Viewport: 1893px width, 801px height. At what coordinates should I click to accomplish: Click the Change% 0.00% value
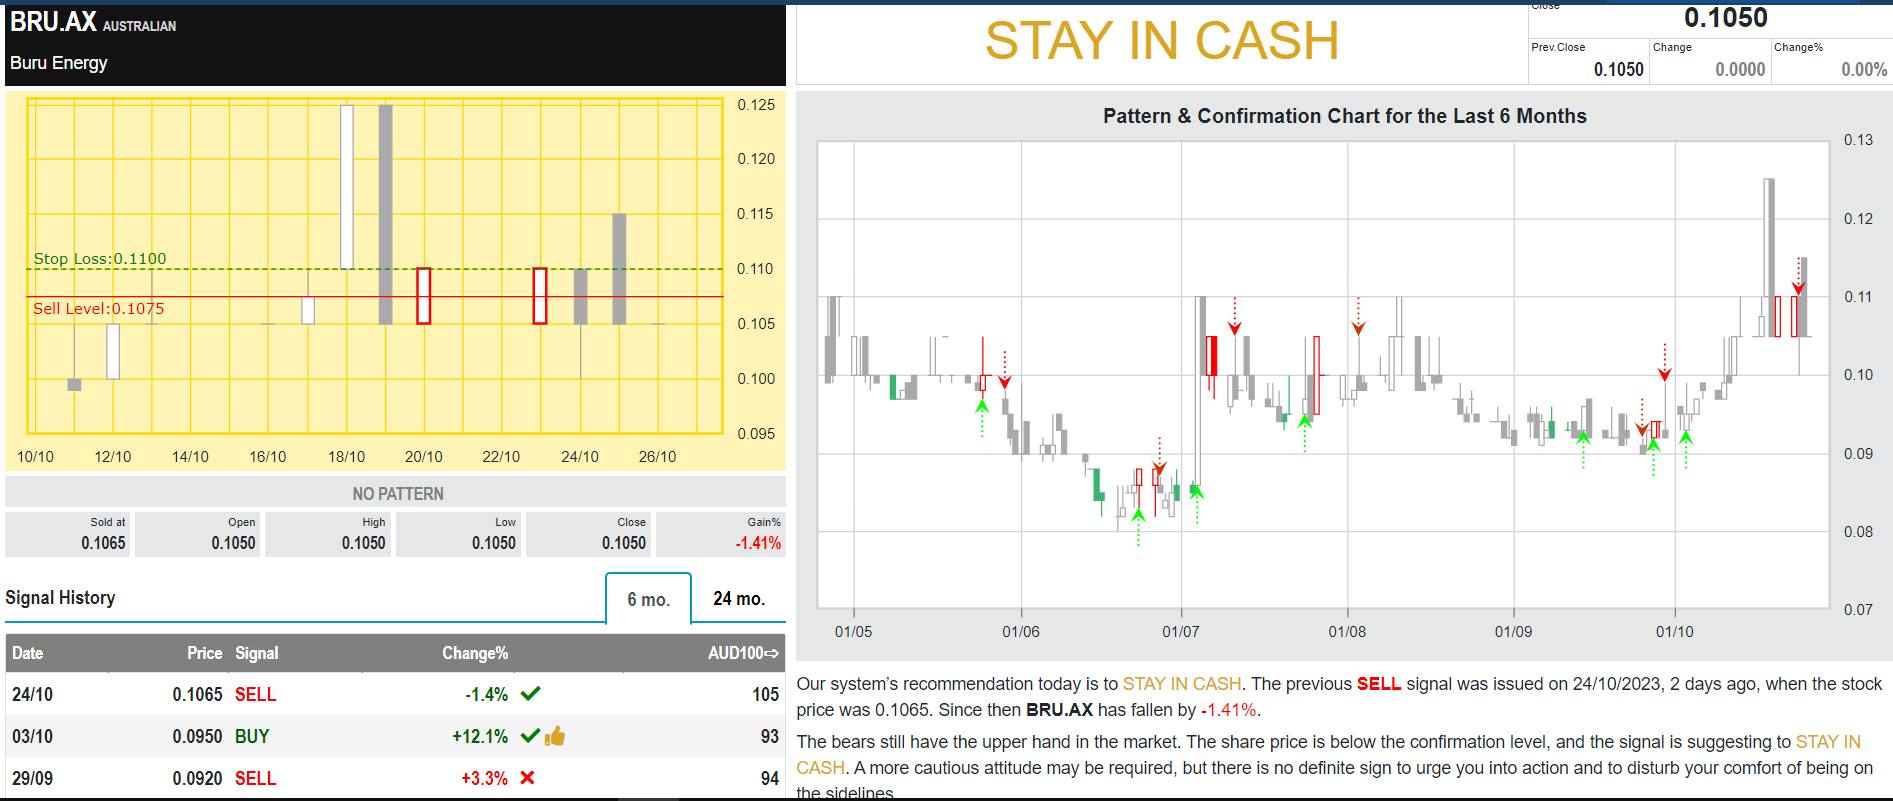[1864, 69]
